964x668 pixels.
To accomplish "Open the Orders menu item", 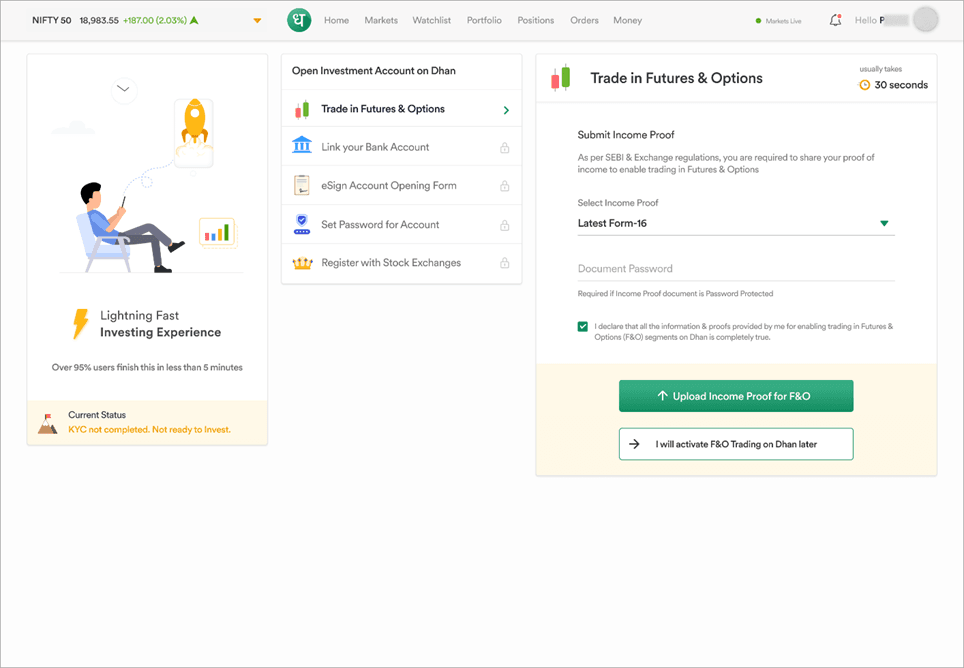I will pos(584,20).
